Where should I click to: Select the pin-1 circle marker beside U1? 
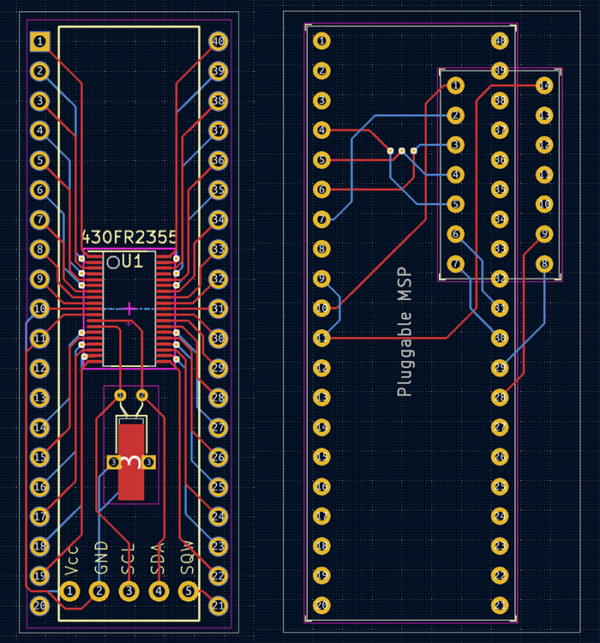114,263
